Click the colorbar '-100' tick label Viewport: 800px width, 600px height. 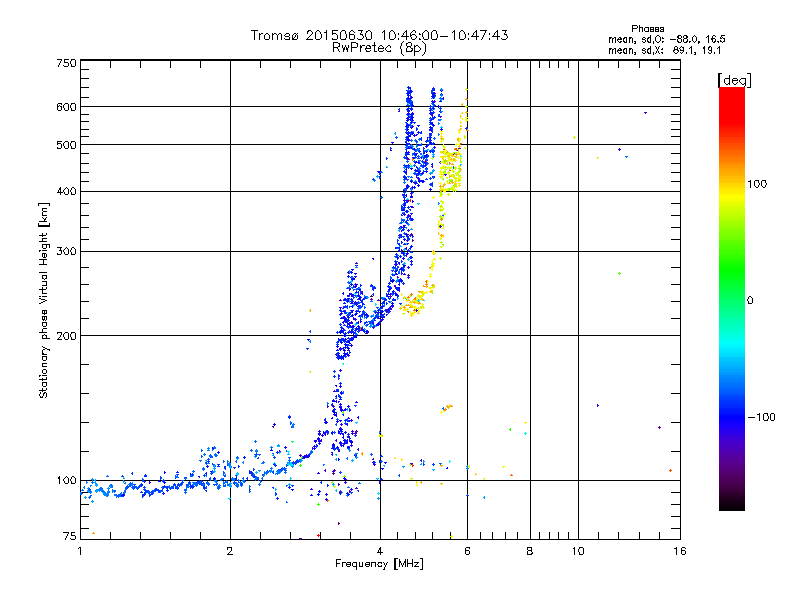[x=762, y=417]
